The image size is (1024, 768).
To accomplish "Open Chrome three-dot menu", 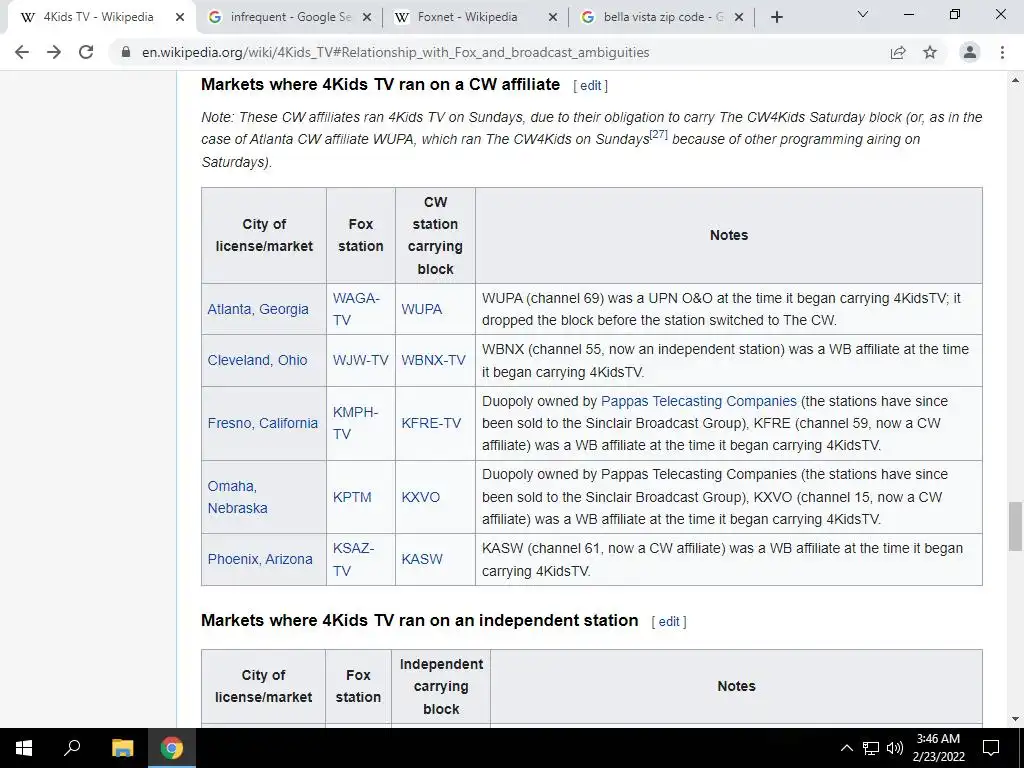I will (1002, 52).
